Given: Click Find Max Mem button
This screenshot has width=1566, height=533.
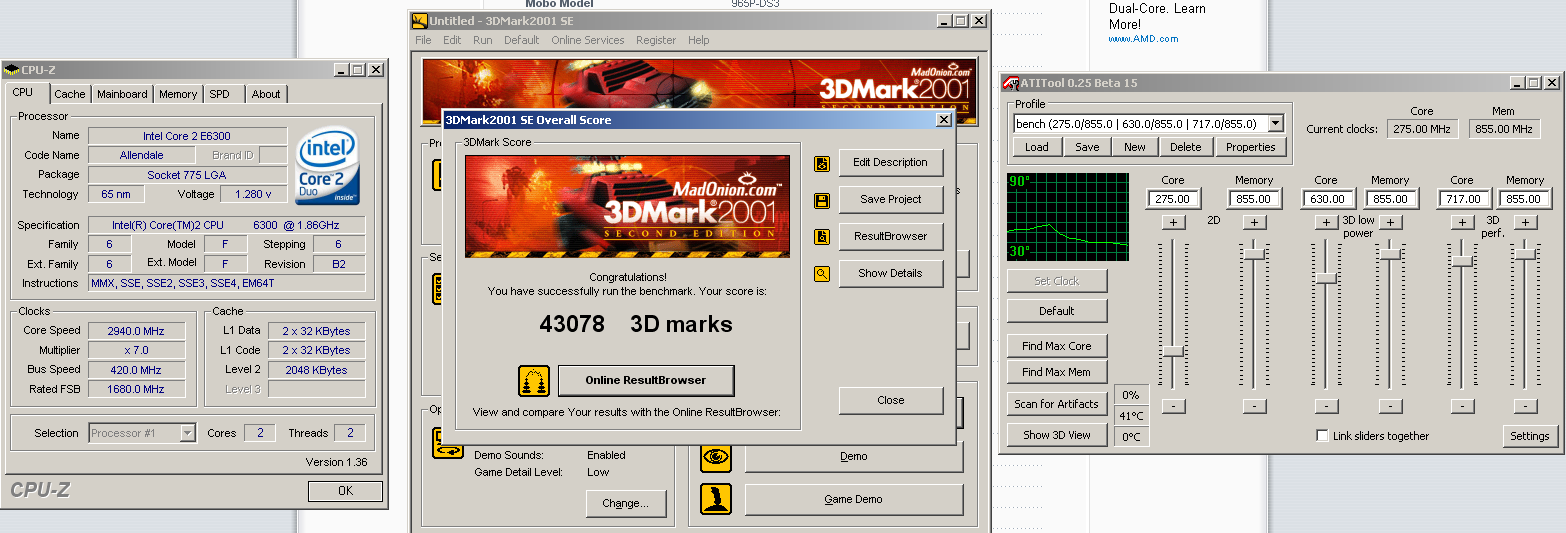Looking at the screenshot, I should (x=1057, y=372).
